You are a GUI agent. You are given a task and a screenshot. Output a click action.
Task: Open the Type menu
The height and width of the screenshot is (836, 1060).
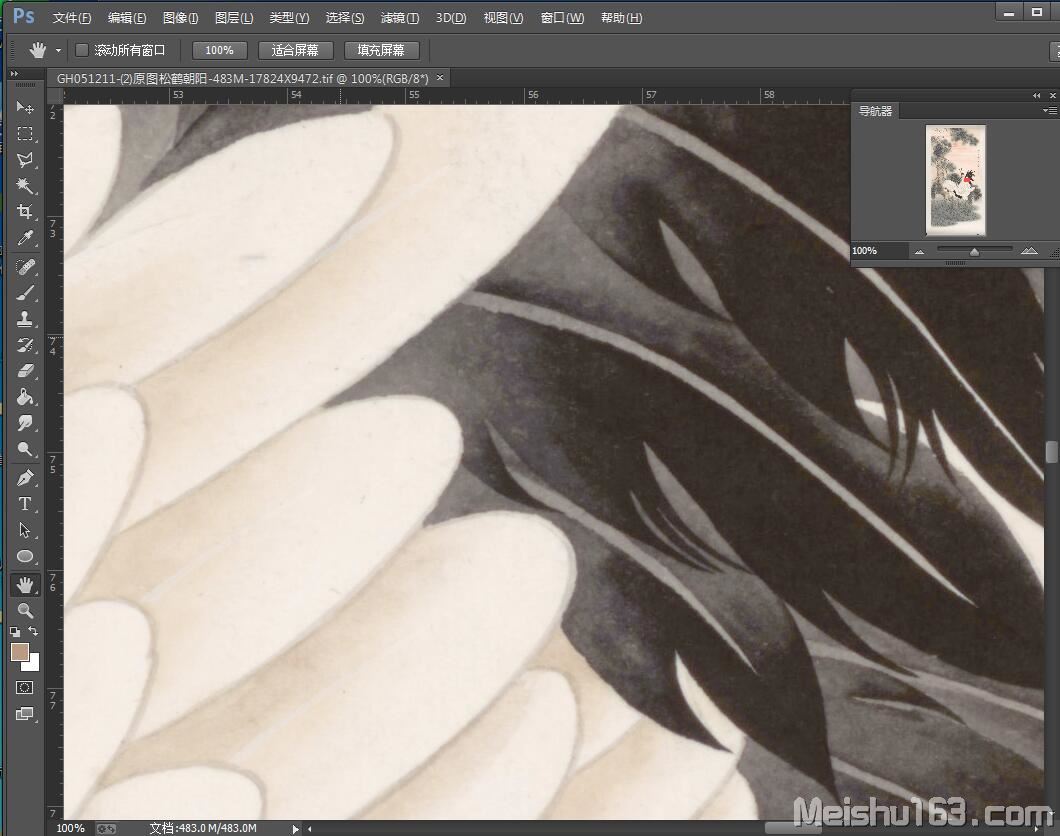click(x=289, y=18)
